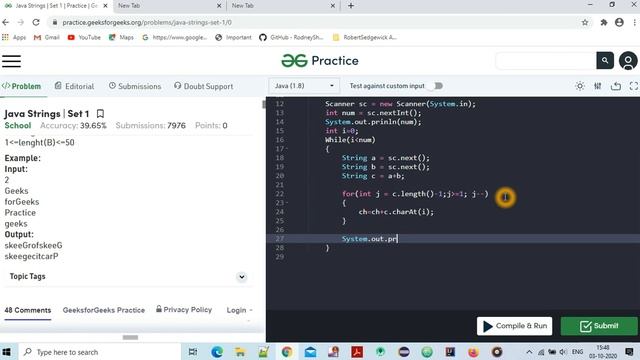Screen dimensions: 640x360
Task: Open the YouTube bookmark
Action: (x=84, y=37)
